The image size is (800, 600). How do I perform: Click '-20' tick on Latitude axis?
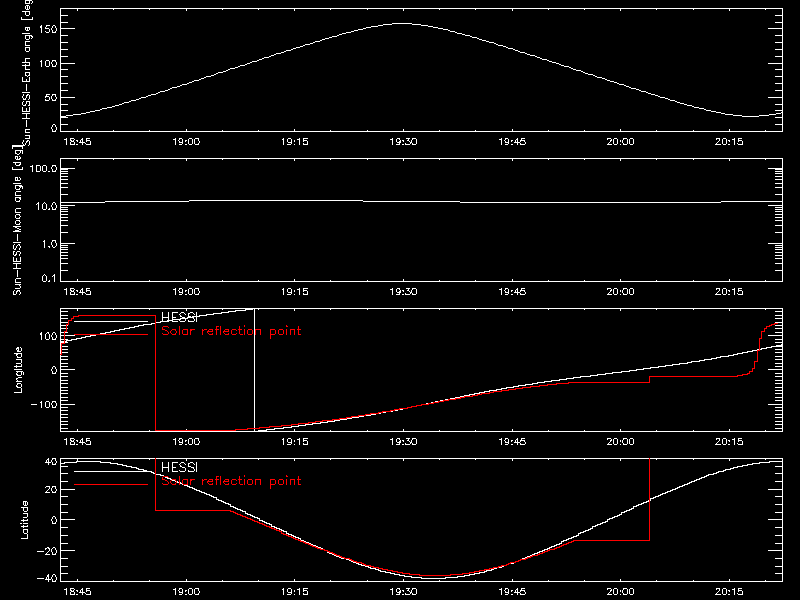pos(47,551)
